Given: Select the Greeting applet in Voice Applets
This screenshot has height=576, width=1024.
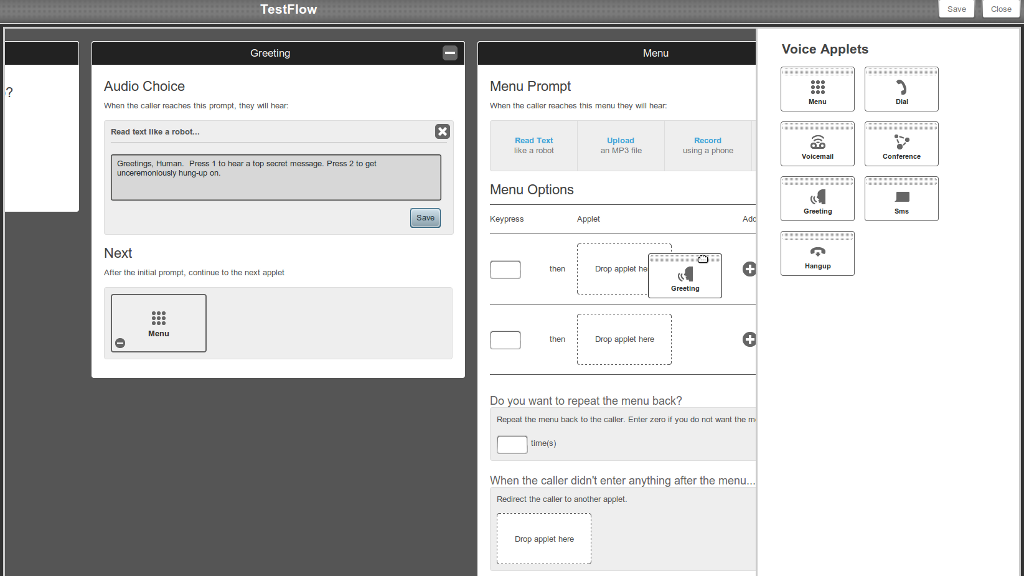Looking at the screenshot, I should click(817, 199).
